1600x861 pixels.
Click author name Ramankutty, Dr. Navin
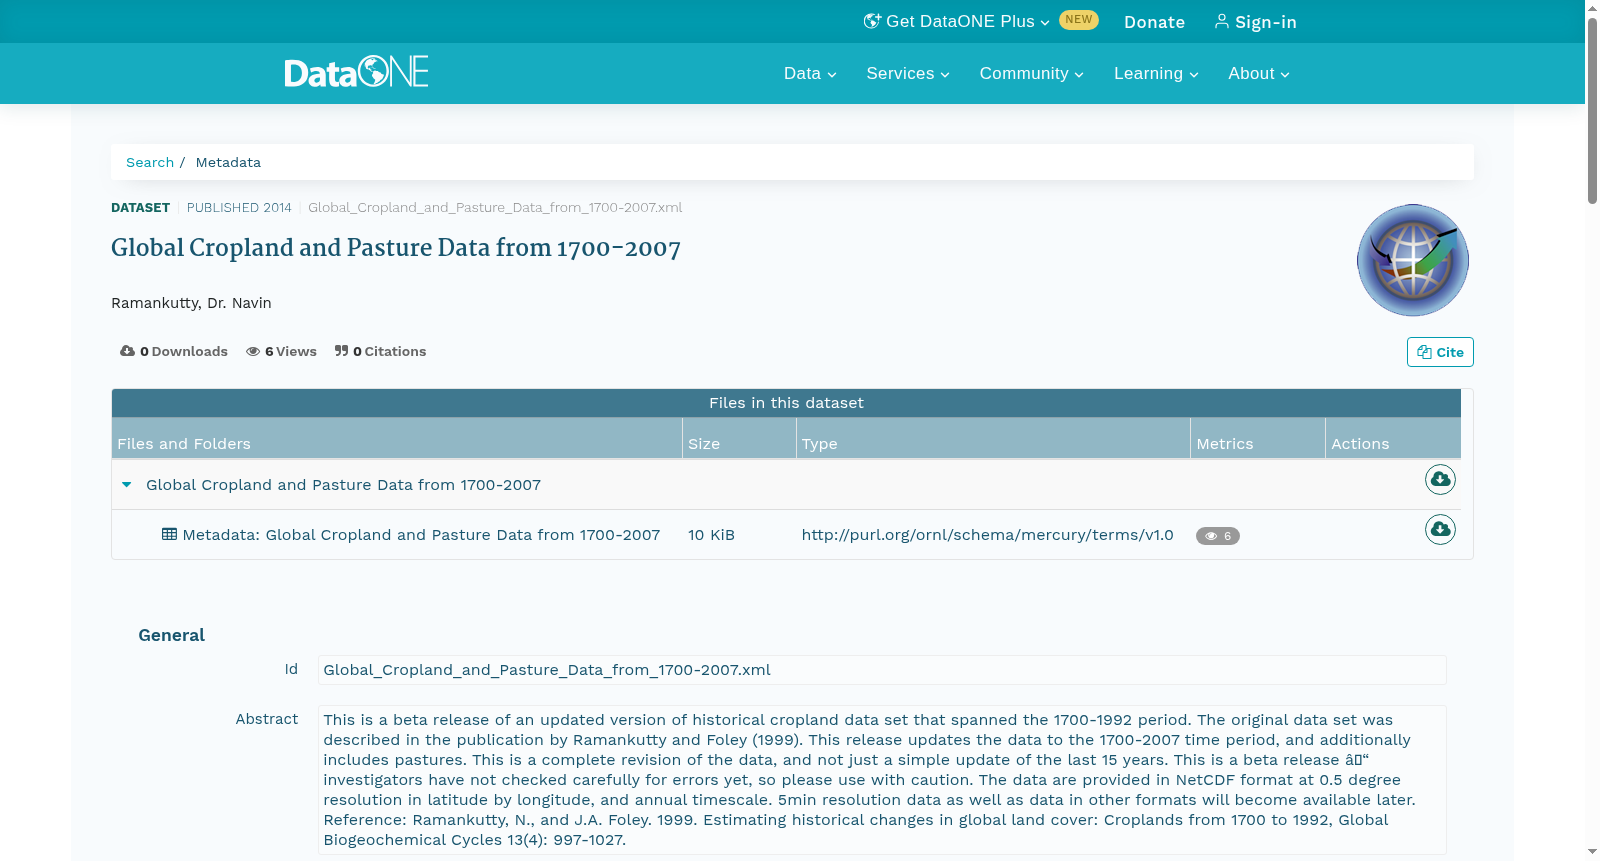191,303
